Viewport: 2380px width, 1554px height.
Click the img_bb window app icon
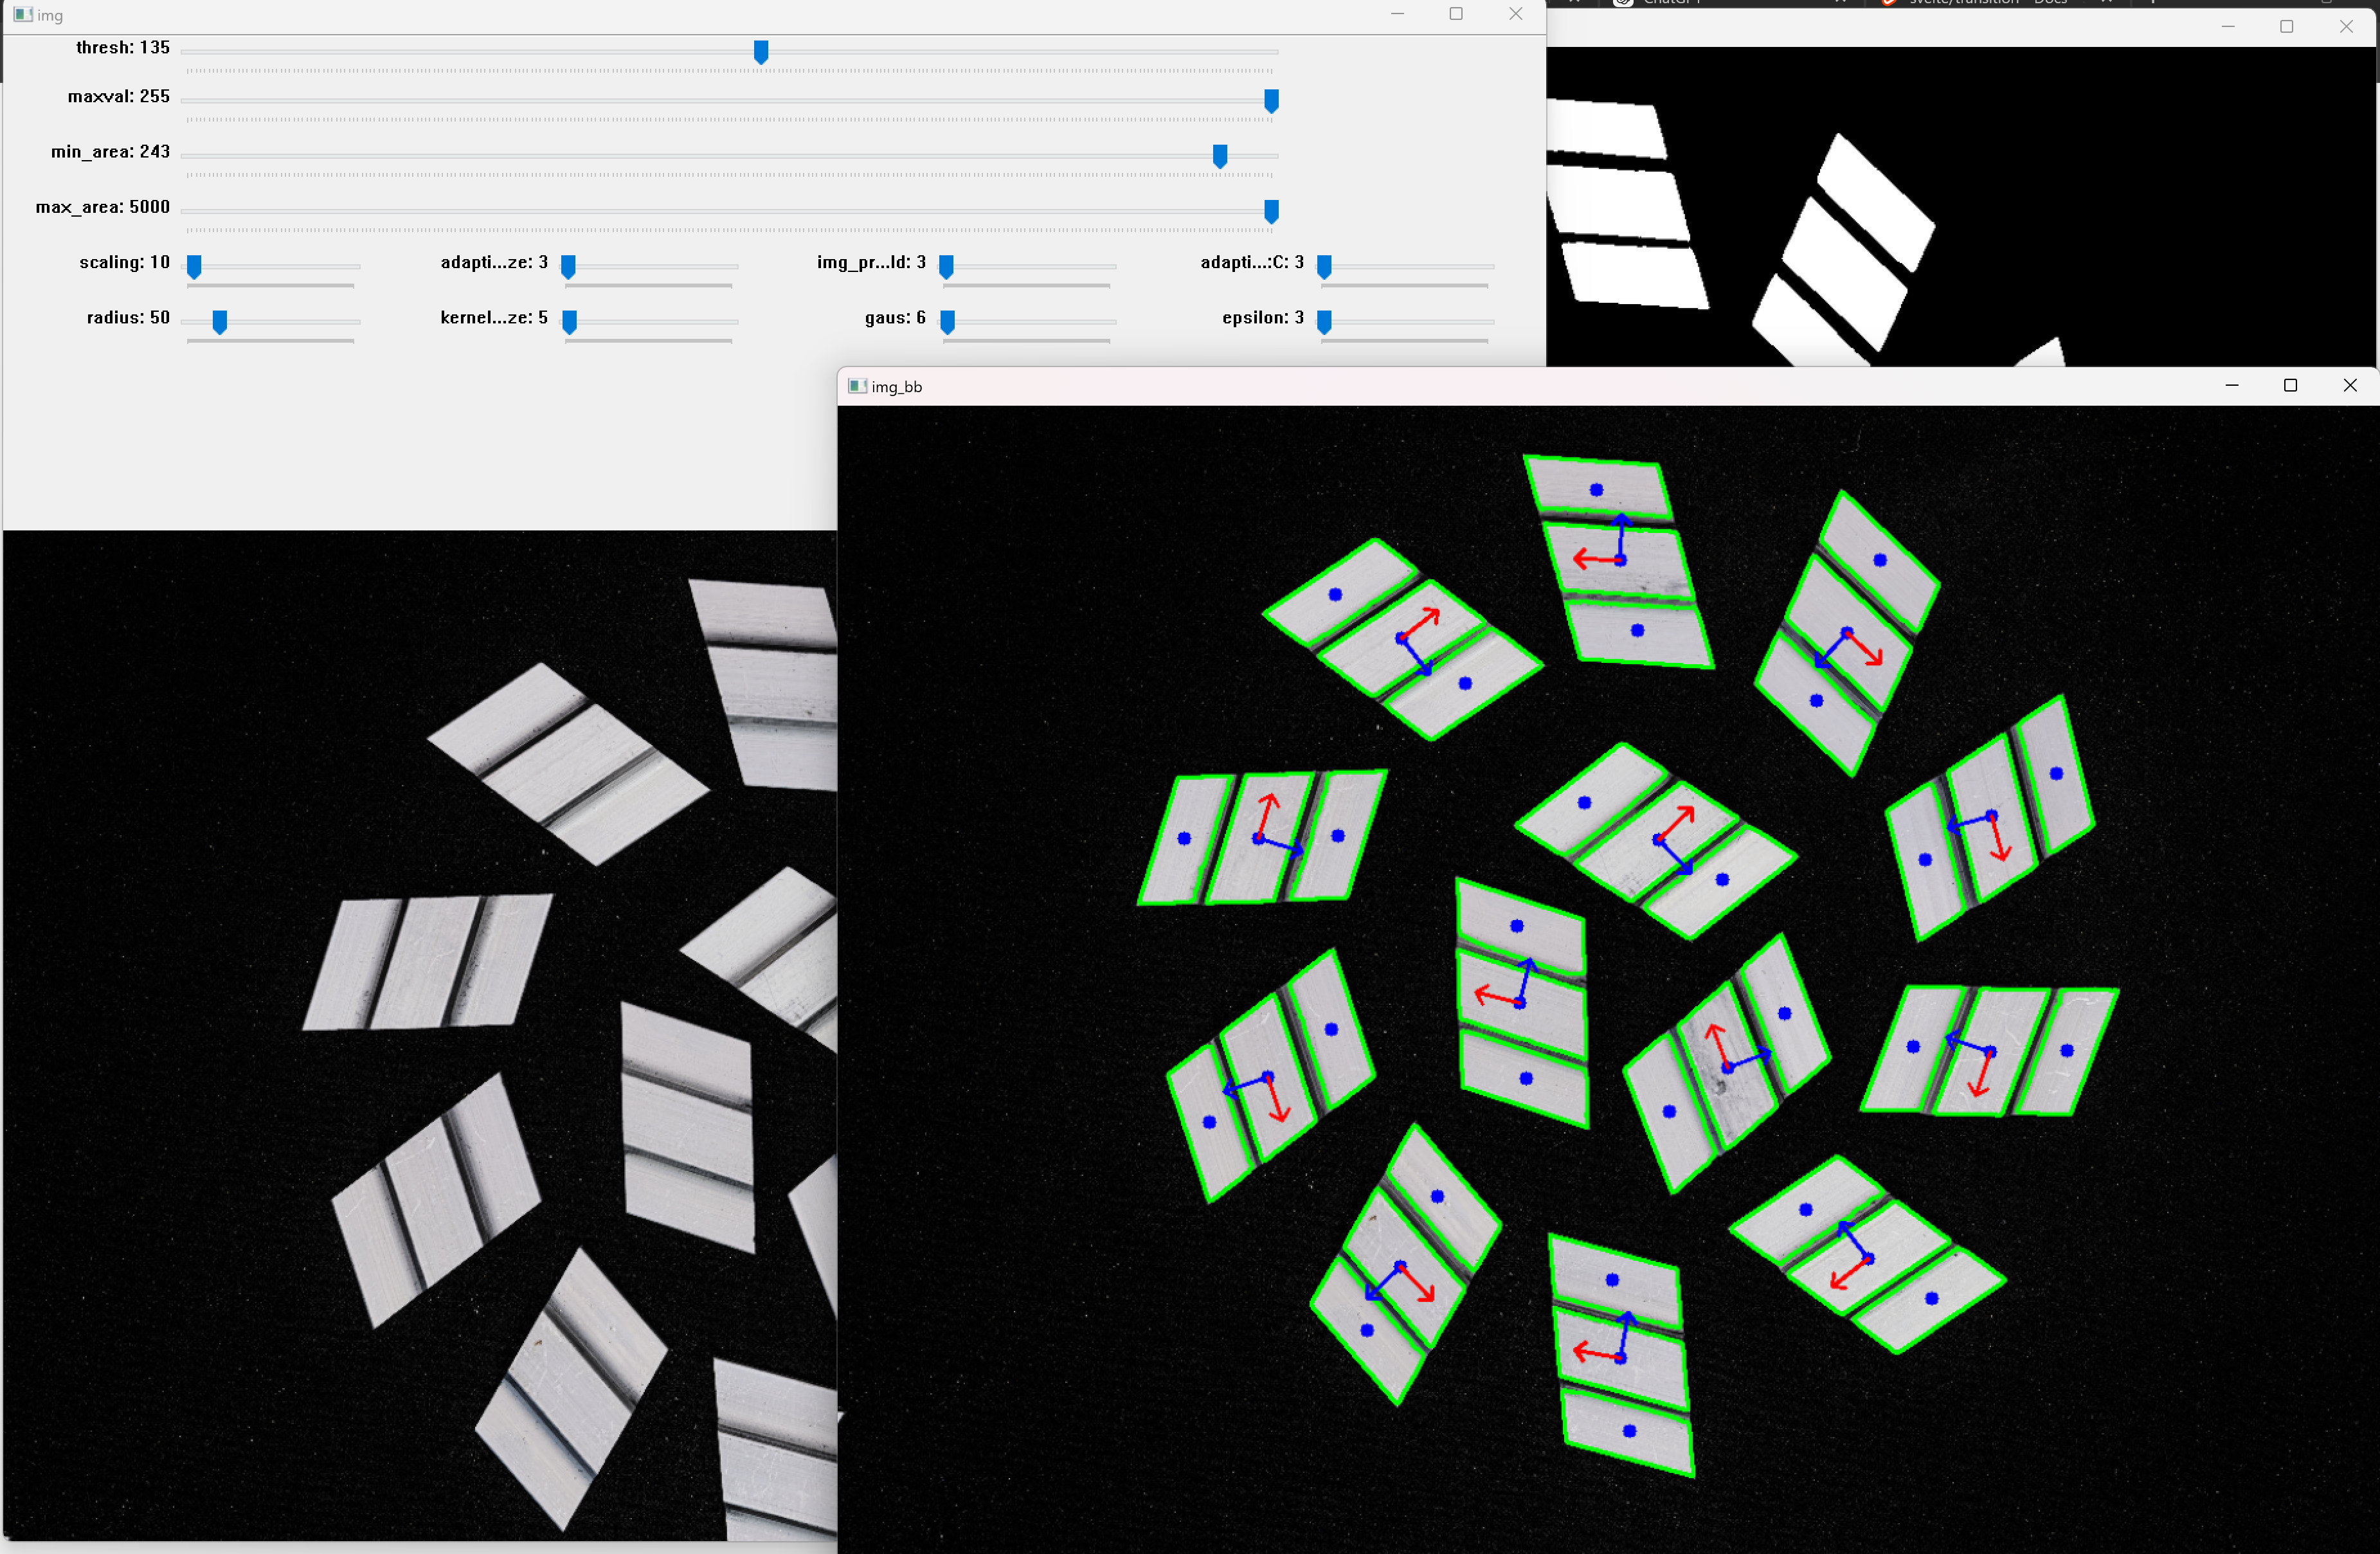[857, 386]
